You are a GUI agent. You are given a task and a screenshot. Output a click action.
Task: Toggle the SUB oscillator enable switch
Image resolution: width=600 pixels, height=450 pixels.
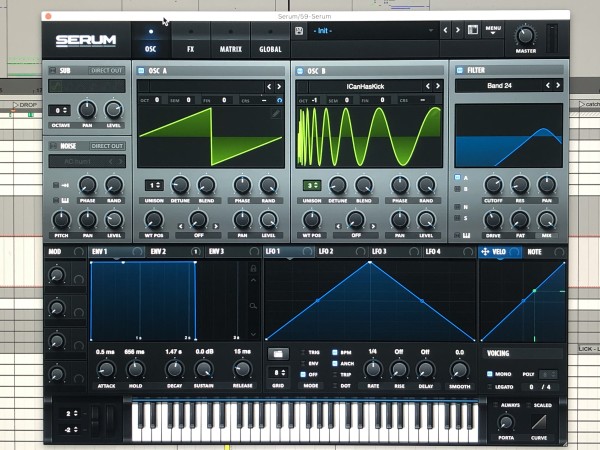52,71
